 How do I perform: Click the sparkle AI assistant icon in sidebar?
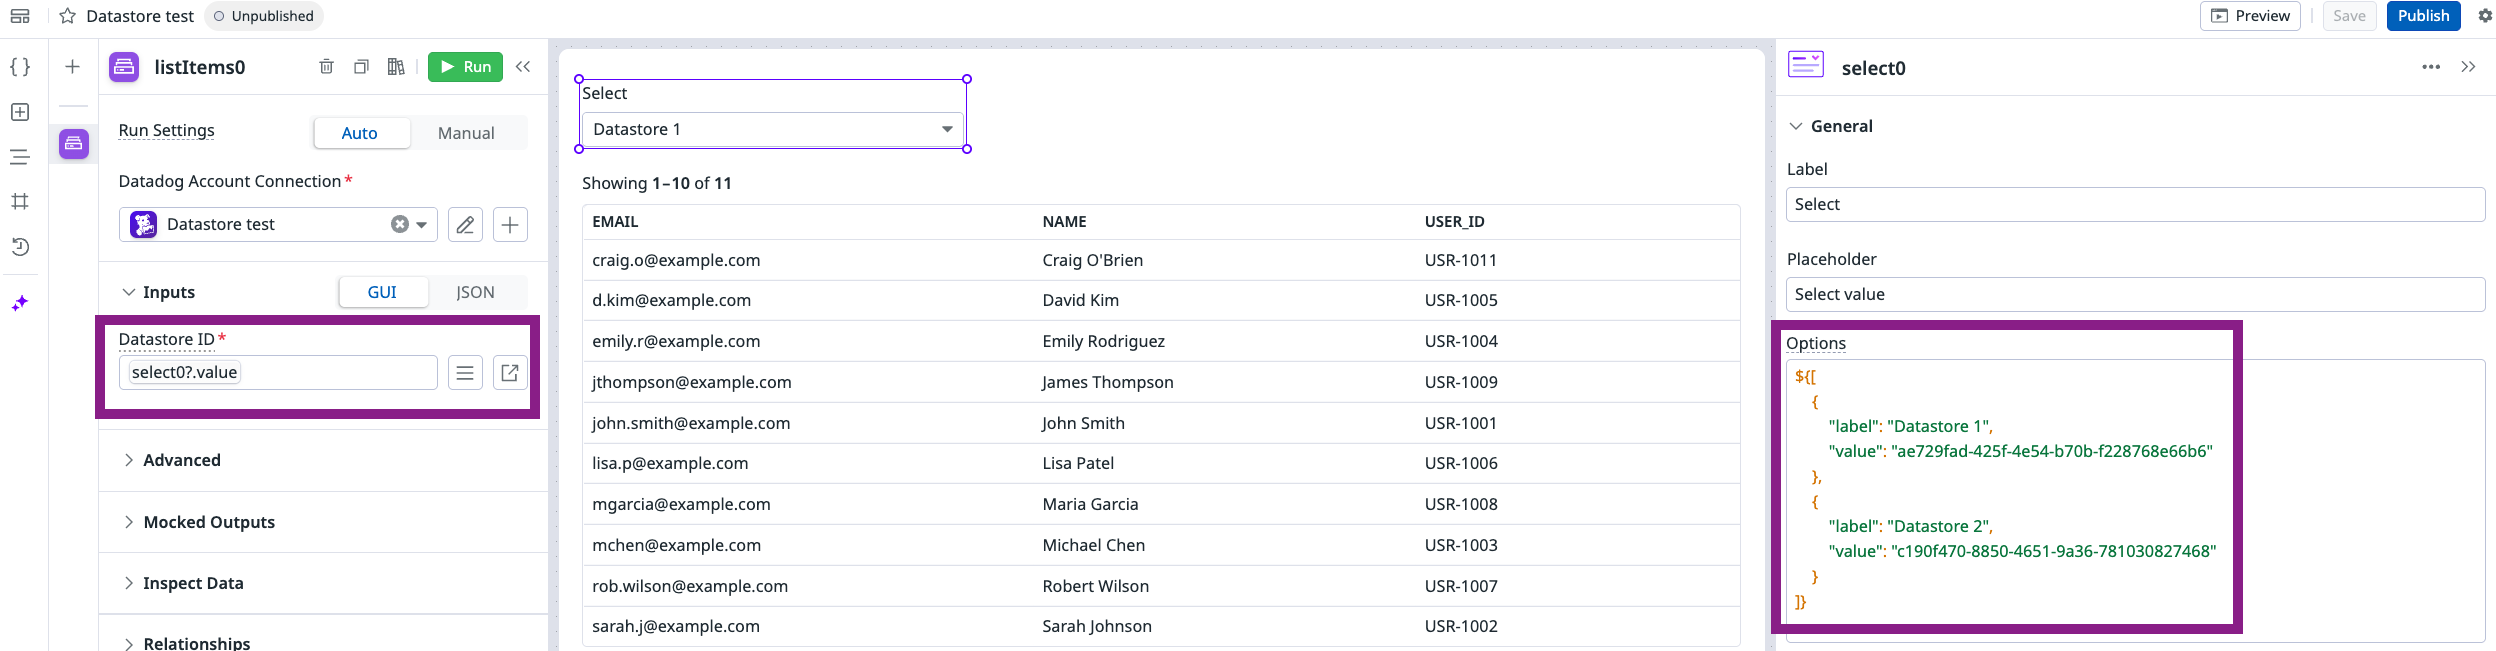tap(20, 303)
